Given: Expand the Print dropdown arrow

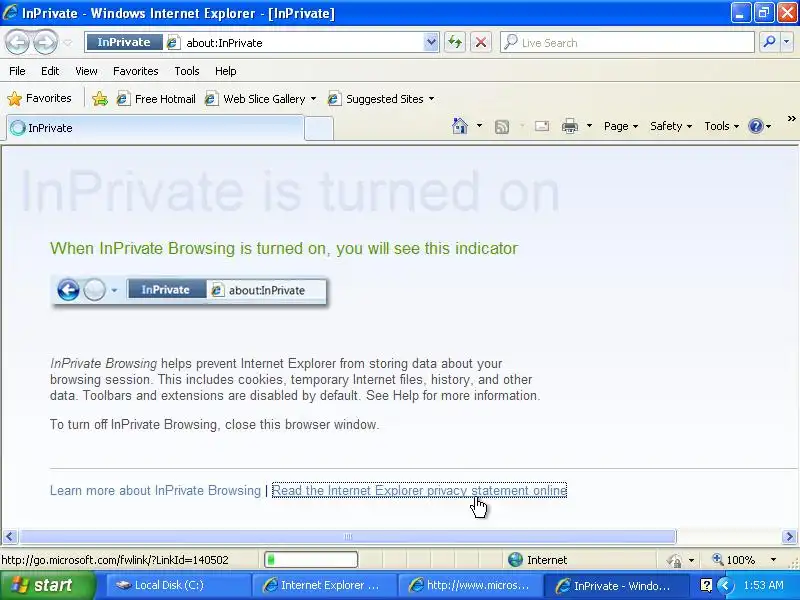Looking at the screenshot, I should [589, 126].
